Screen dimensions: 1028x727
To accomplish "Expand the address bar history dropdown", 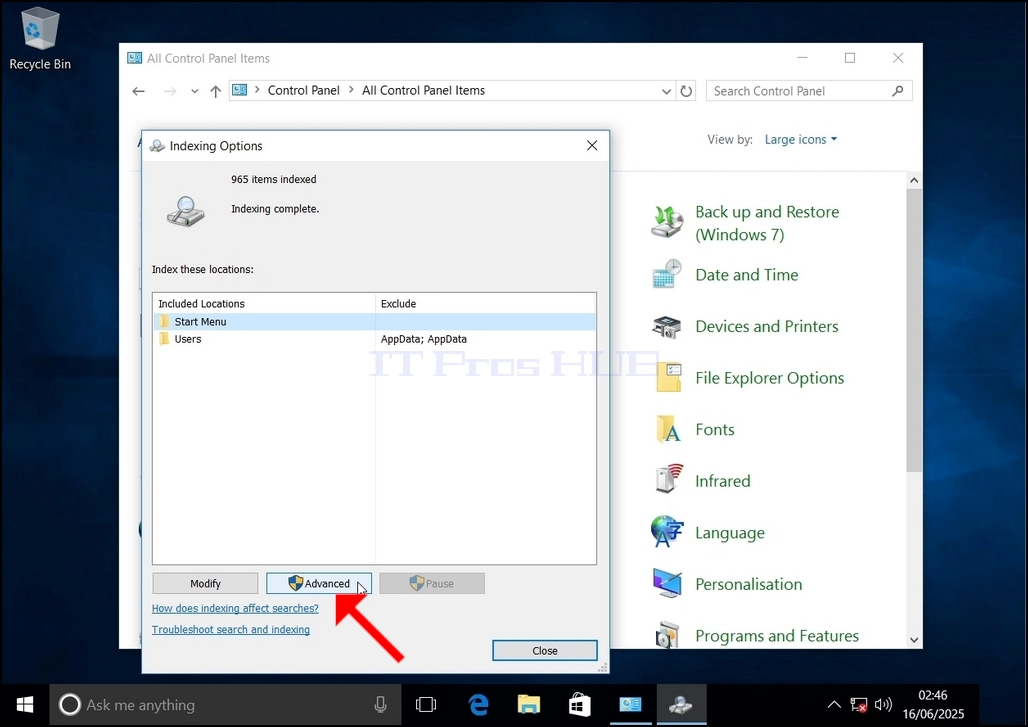I will (666, 91).
